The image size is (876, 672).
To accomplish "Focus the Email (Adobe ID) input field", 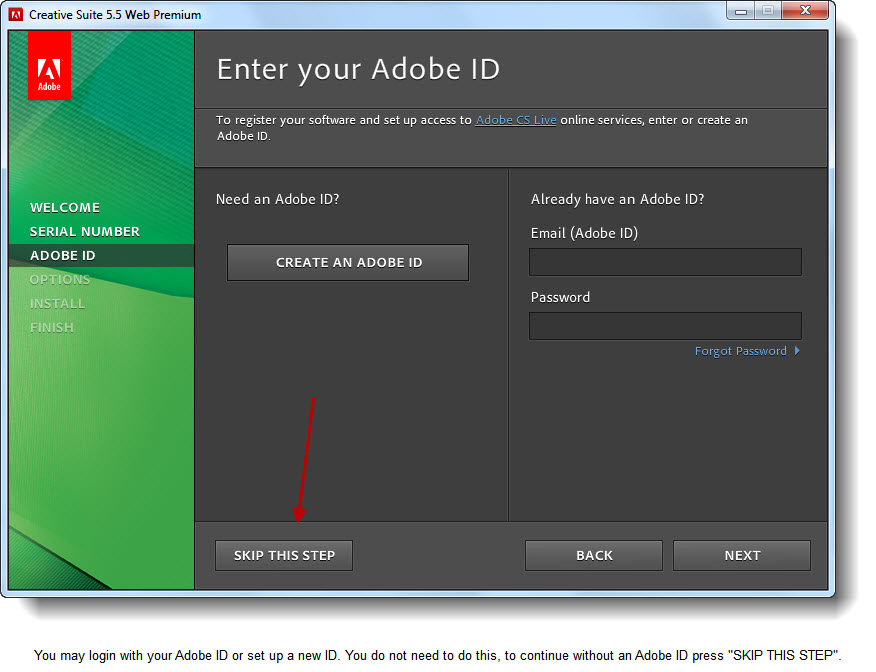I will click(x=665, y=262).
